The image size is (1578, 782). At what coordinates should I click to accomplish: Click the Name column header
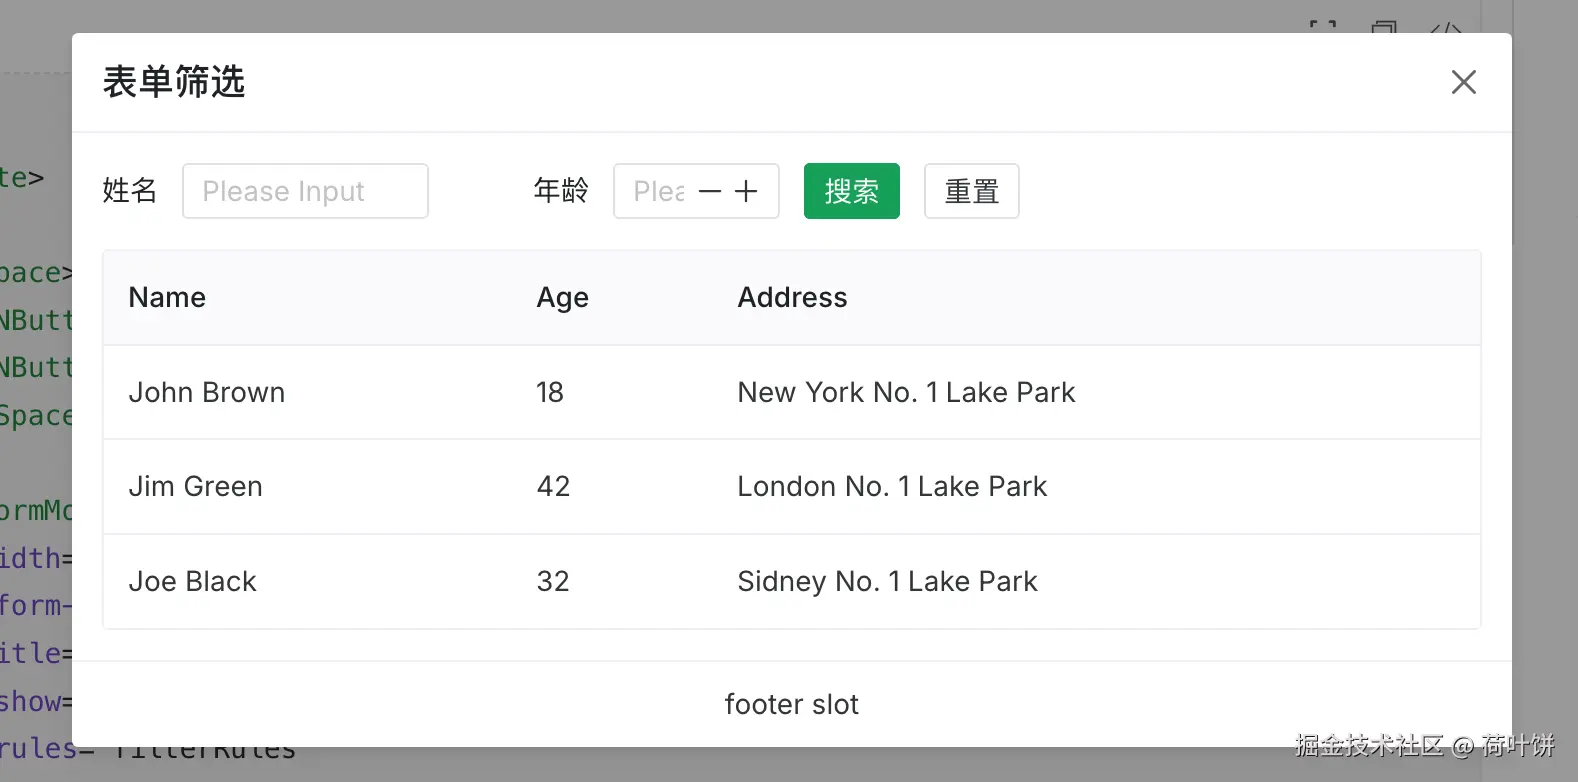point(167,297)
